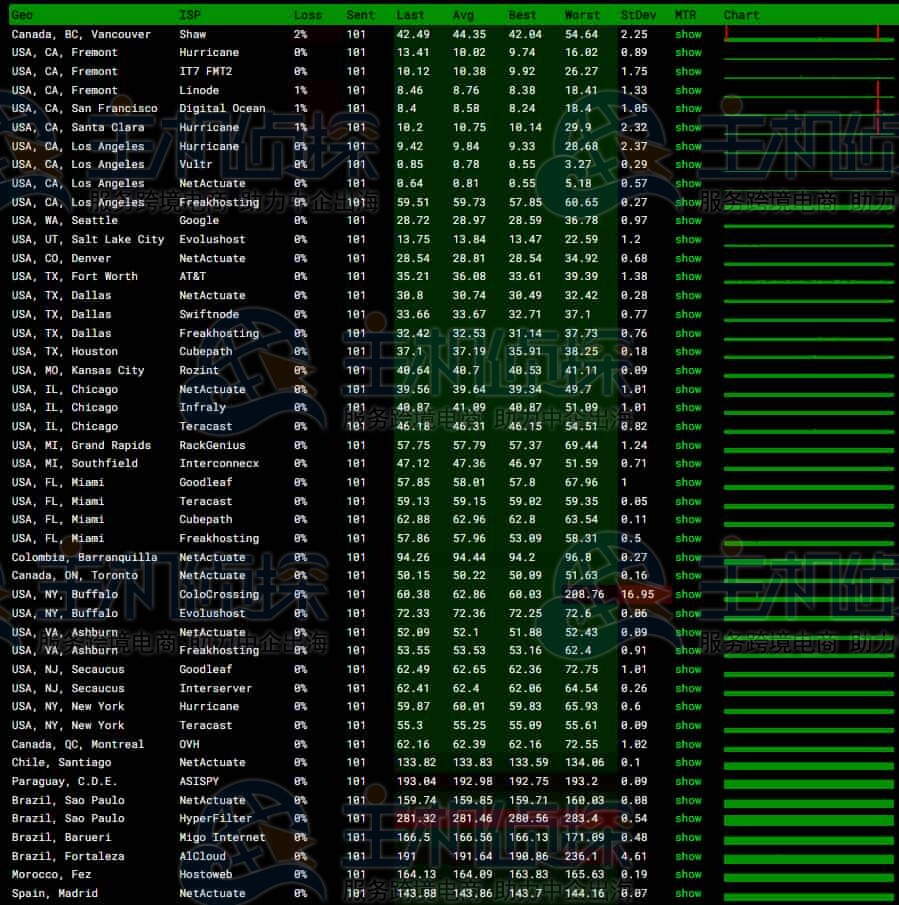
Task: Click show for Montreal OVH row
Action: (688, 745)
